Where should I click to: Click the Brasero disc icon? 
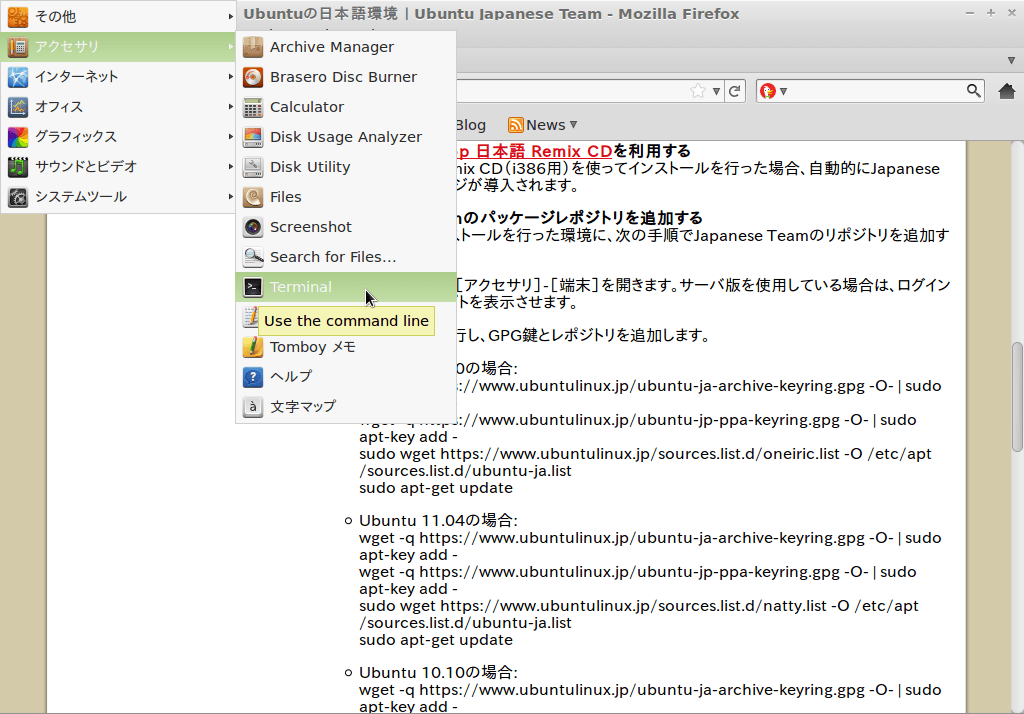(253, 77)
